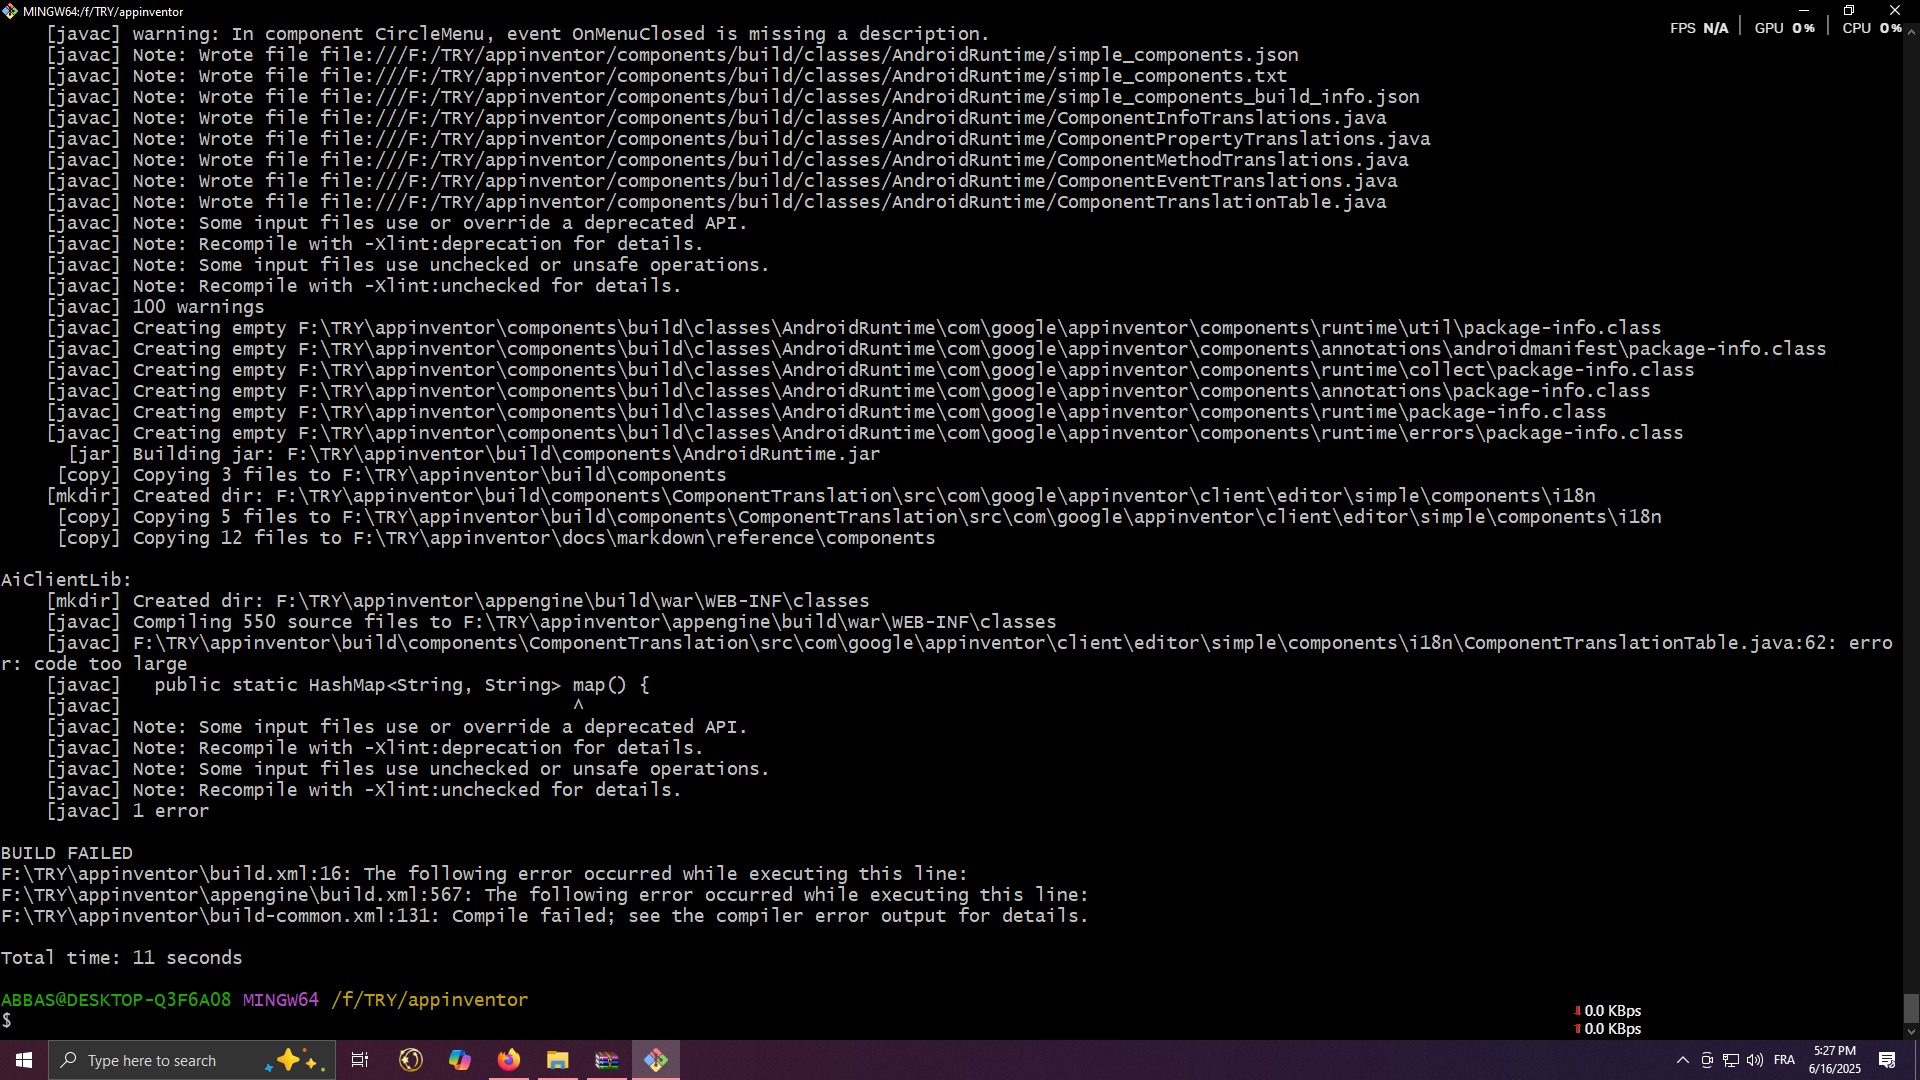Click the CPU 0% overlay readout
The width and height of the screenshot is (1920, 1080).
1872,28
